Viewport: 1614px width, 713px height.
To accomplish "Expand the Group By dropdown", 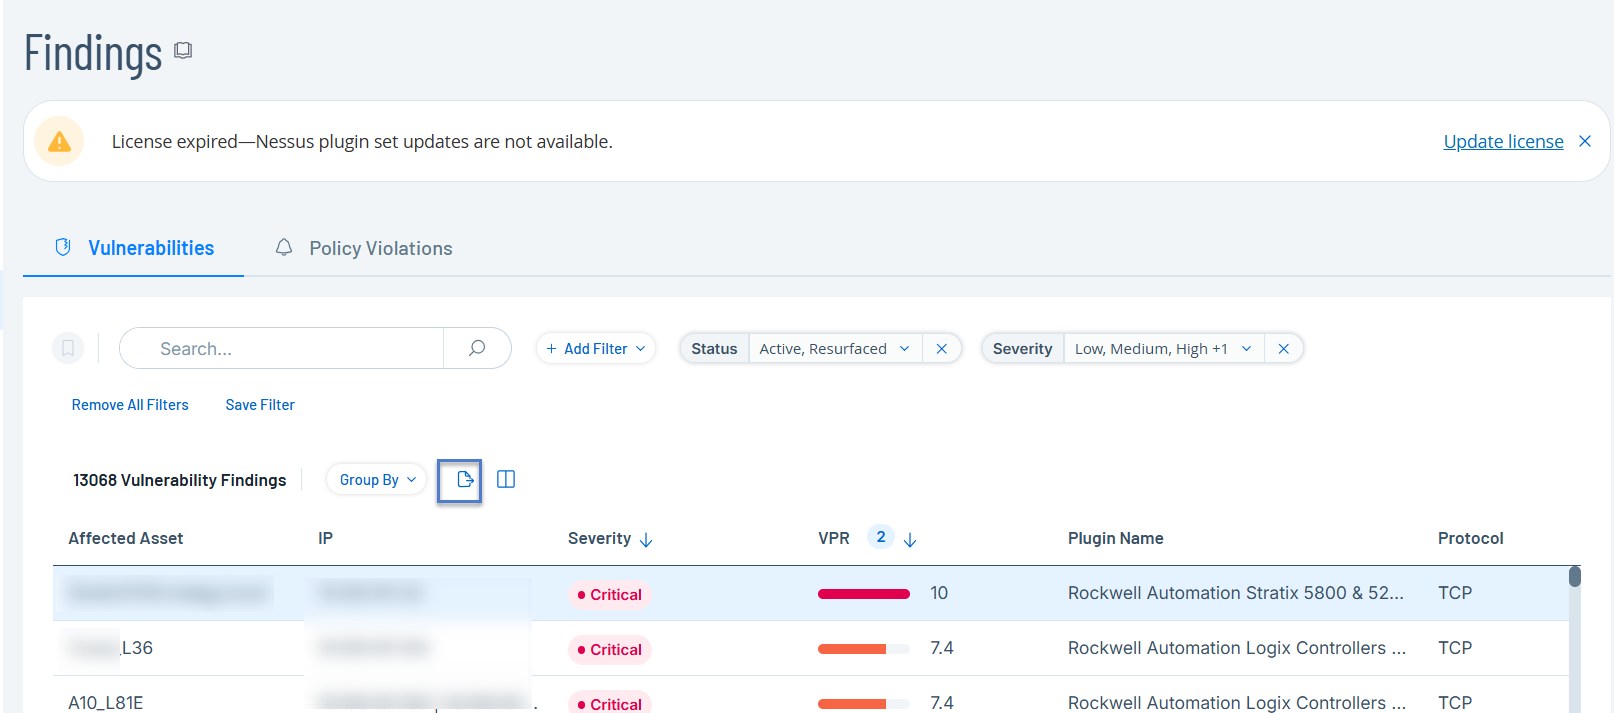I will click(377, 480).
